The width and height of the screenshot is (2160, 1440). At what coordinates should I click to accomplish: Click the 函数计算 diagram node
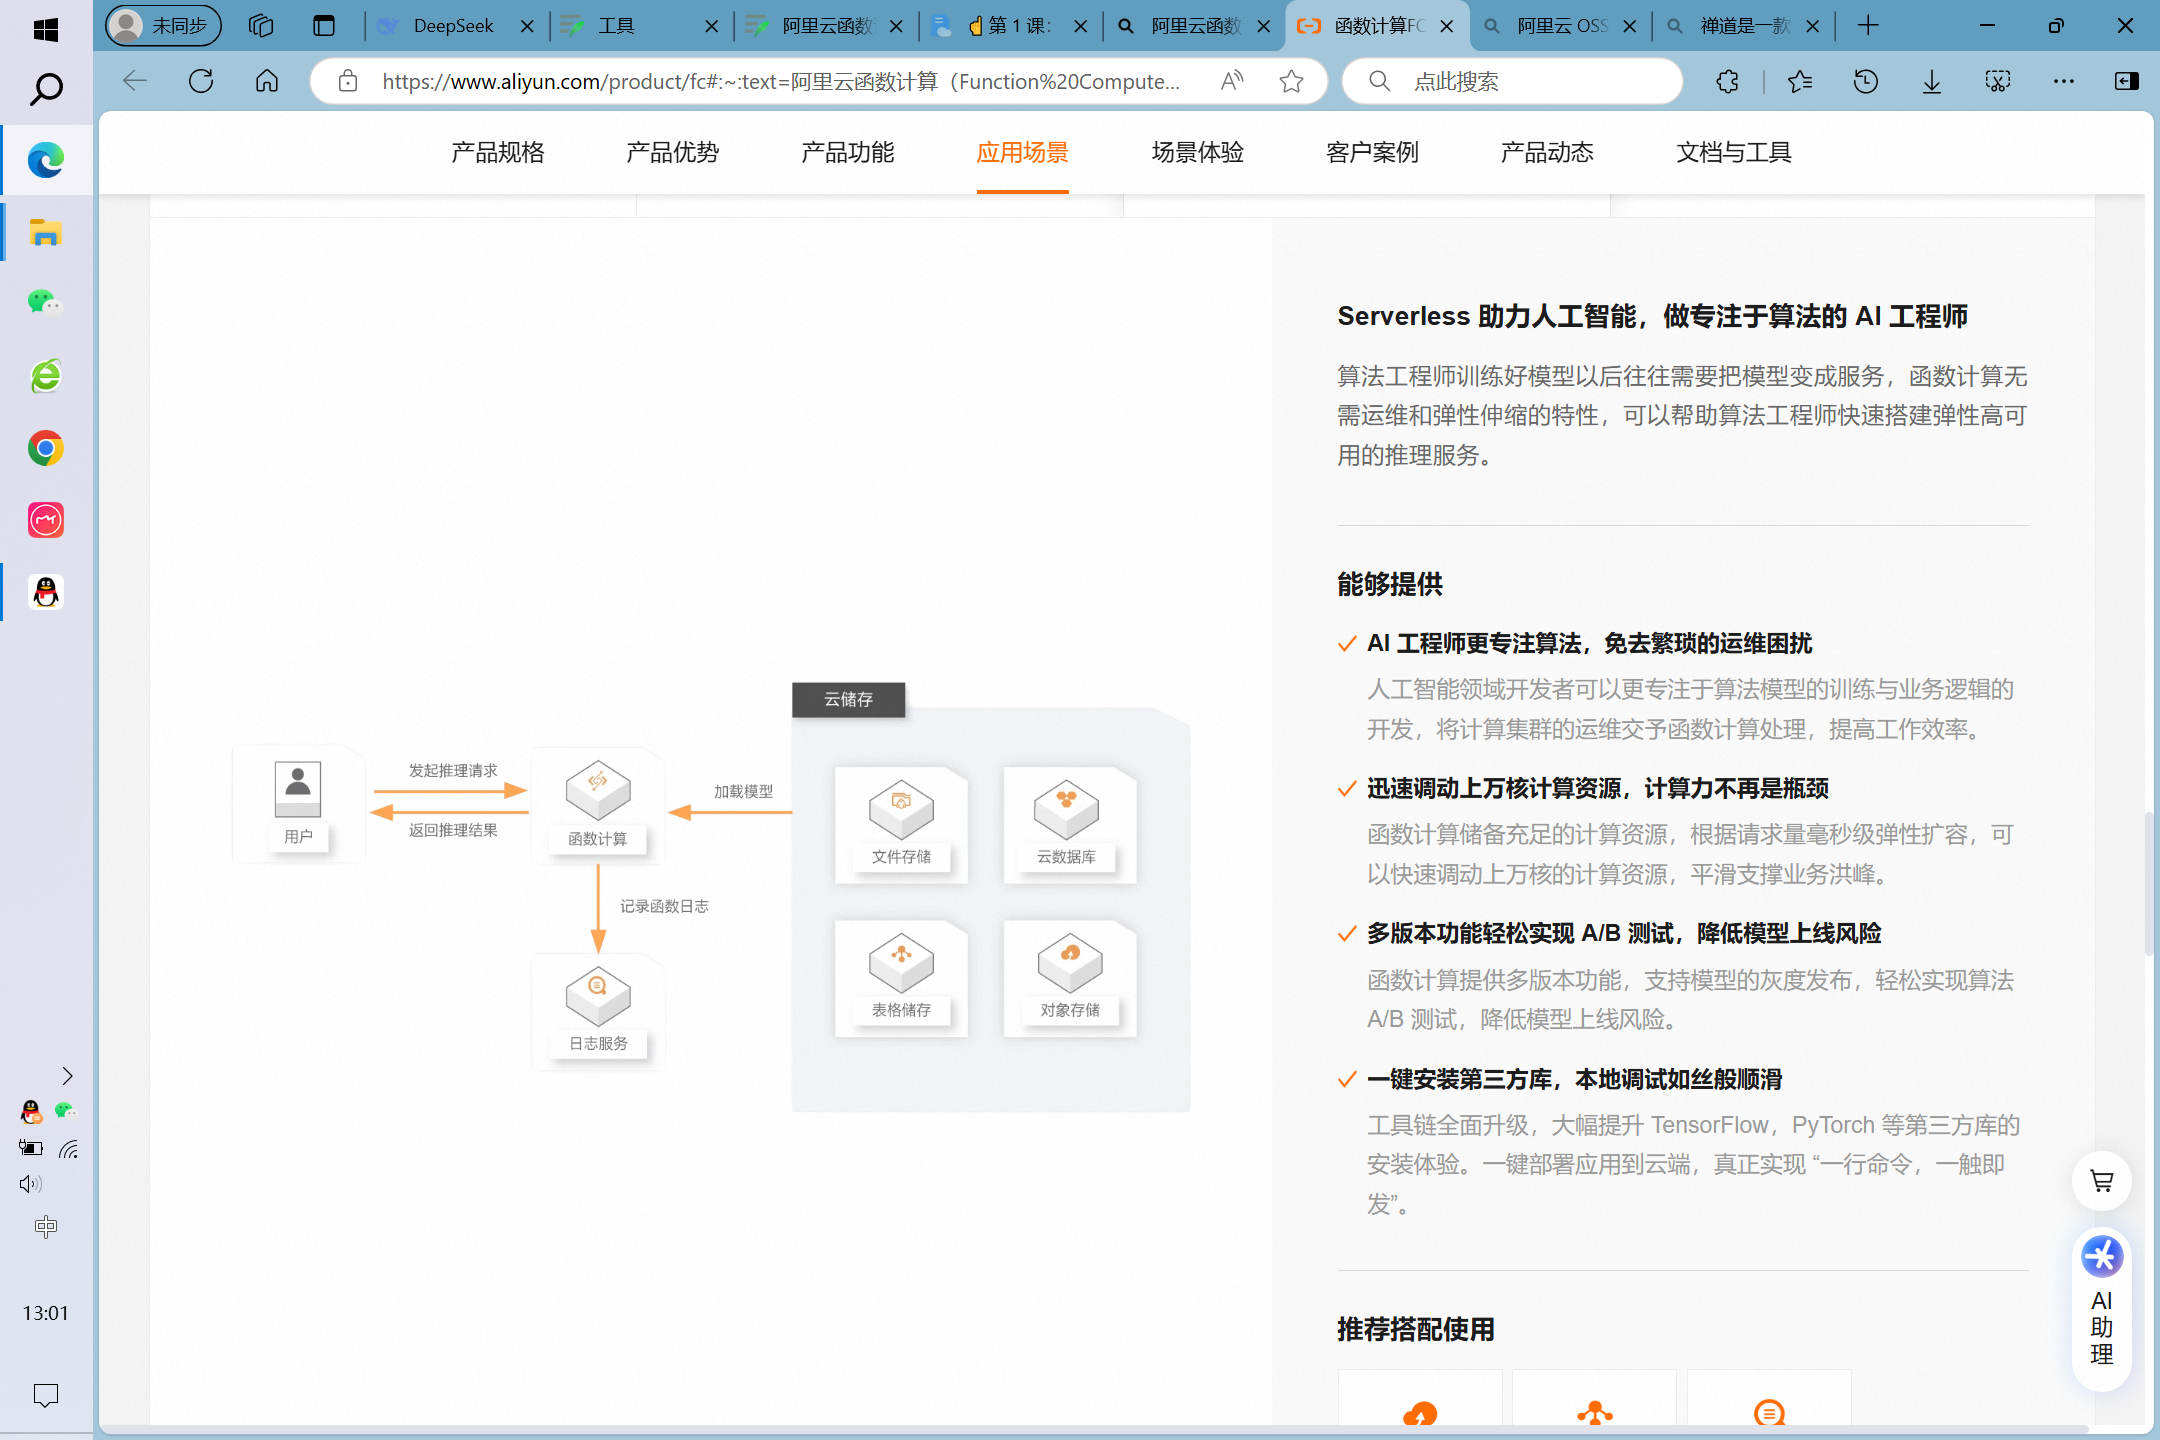tap(598, 805)
